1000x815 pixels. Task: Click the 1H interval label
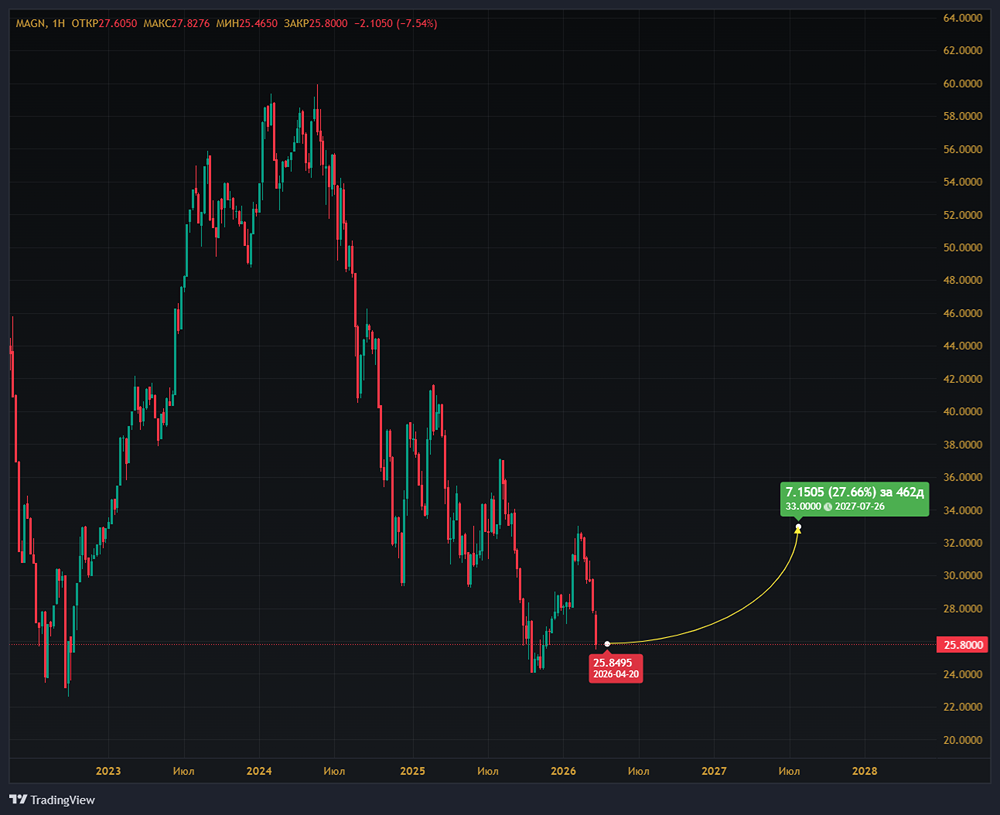point(58,23)
